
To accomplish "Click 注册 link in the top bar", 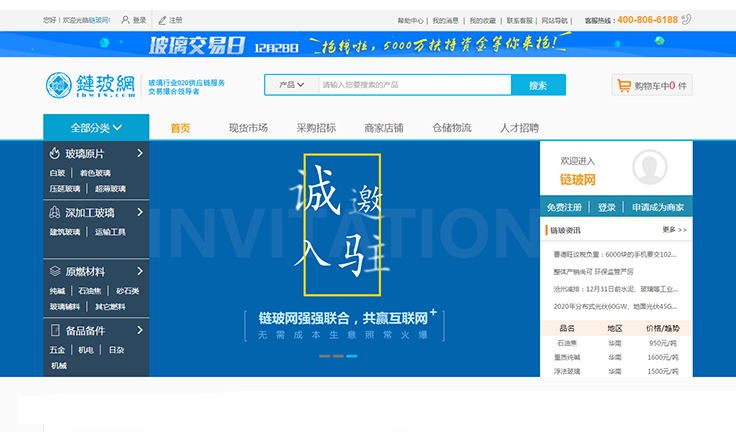I will [x=176, y=20].
